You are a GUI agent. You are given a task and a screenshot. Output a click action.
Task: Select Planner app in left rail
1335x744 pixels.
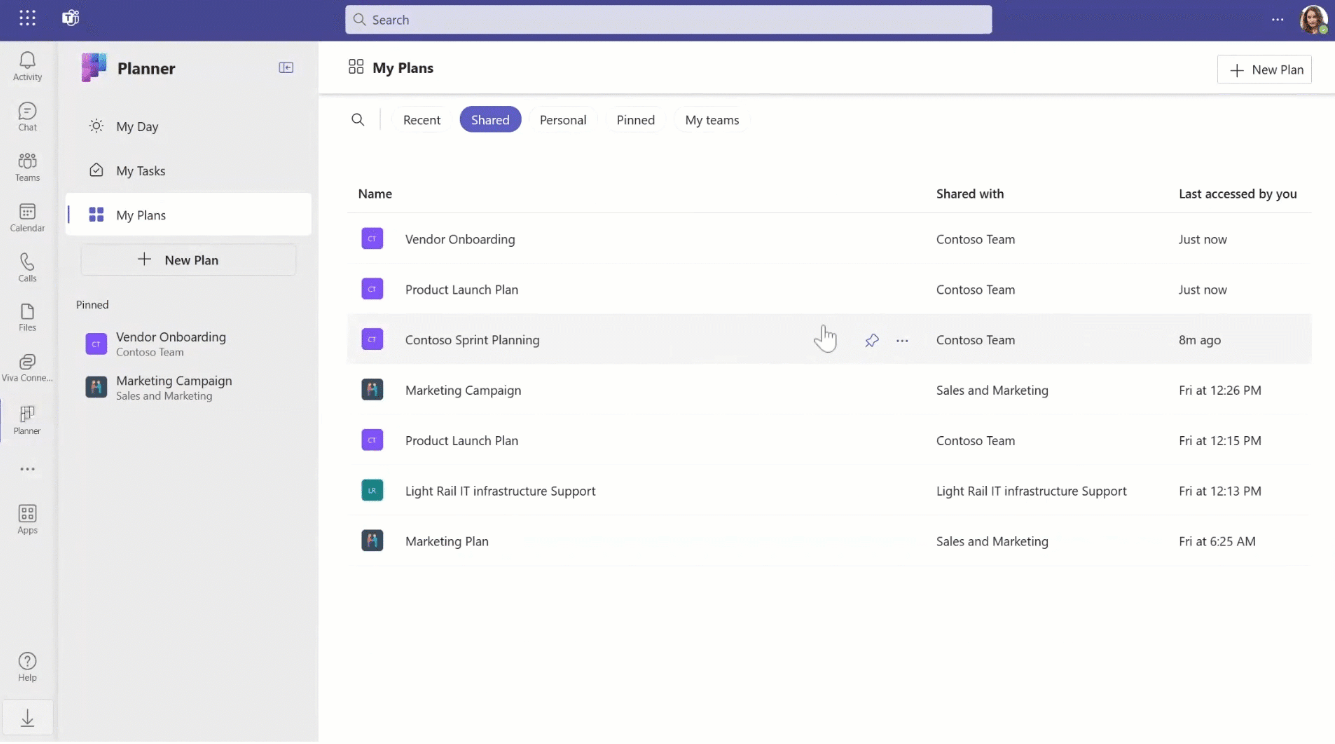click(27, 420)
